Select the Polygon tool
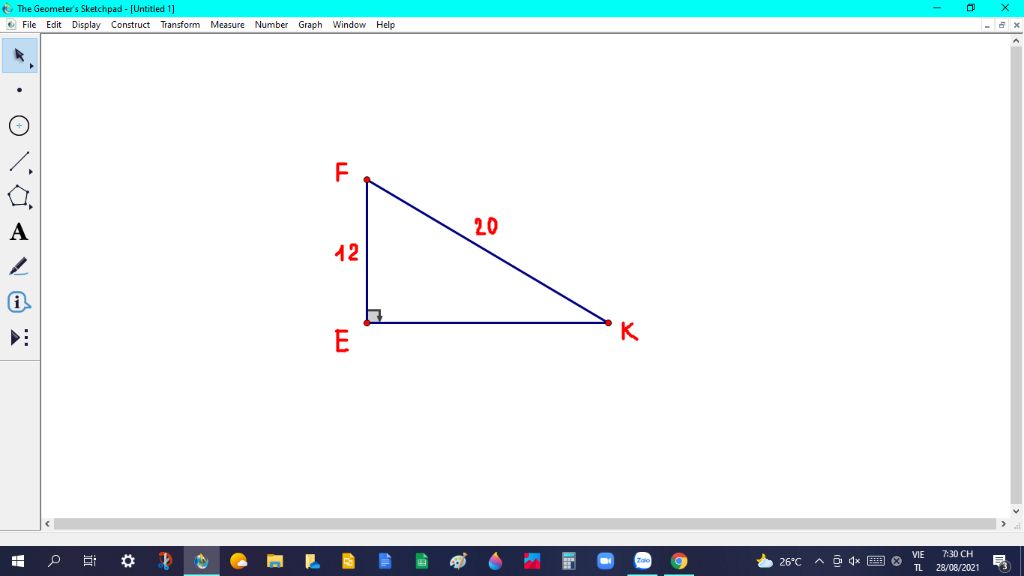Screen dimensions: 1024x576 (x=20, y=197)
